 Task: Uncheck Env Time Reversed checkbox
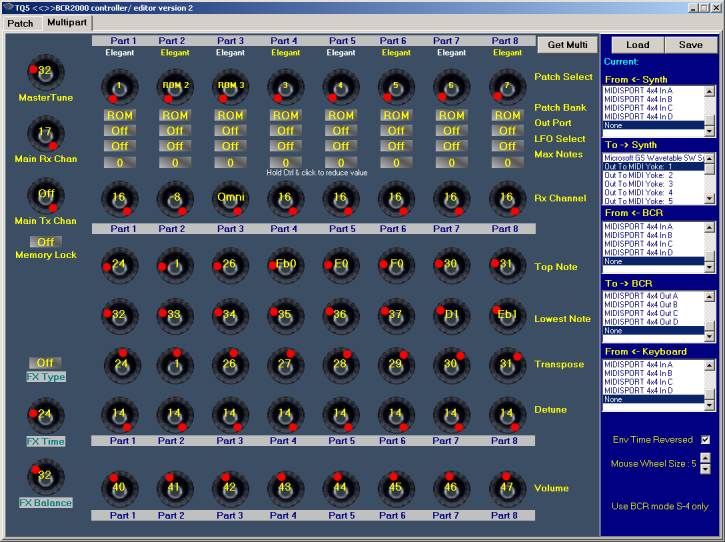tap(706, 440)
